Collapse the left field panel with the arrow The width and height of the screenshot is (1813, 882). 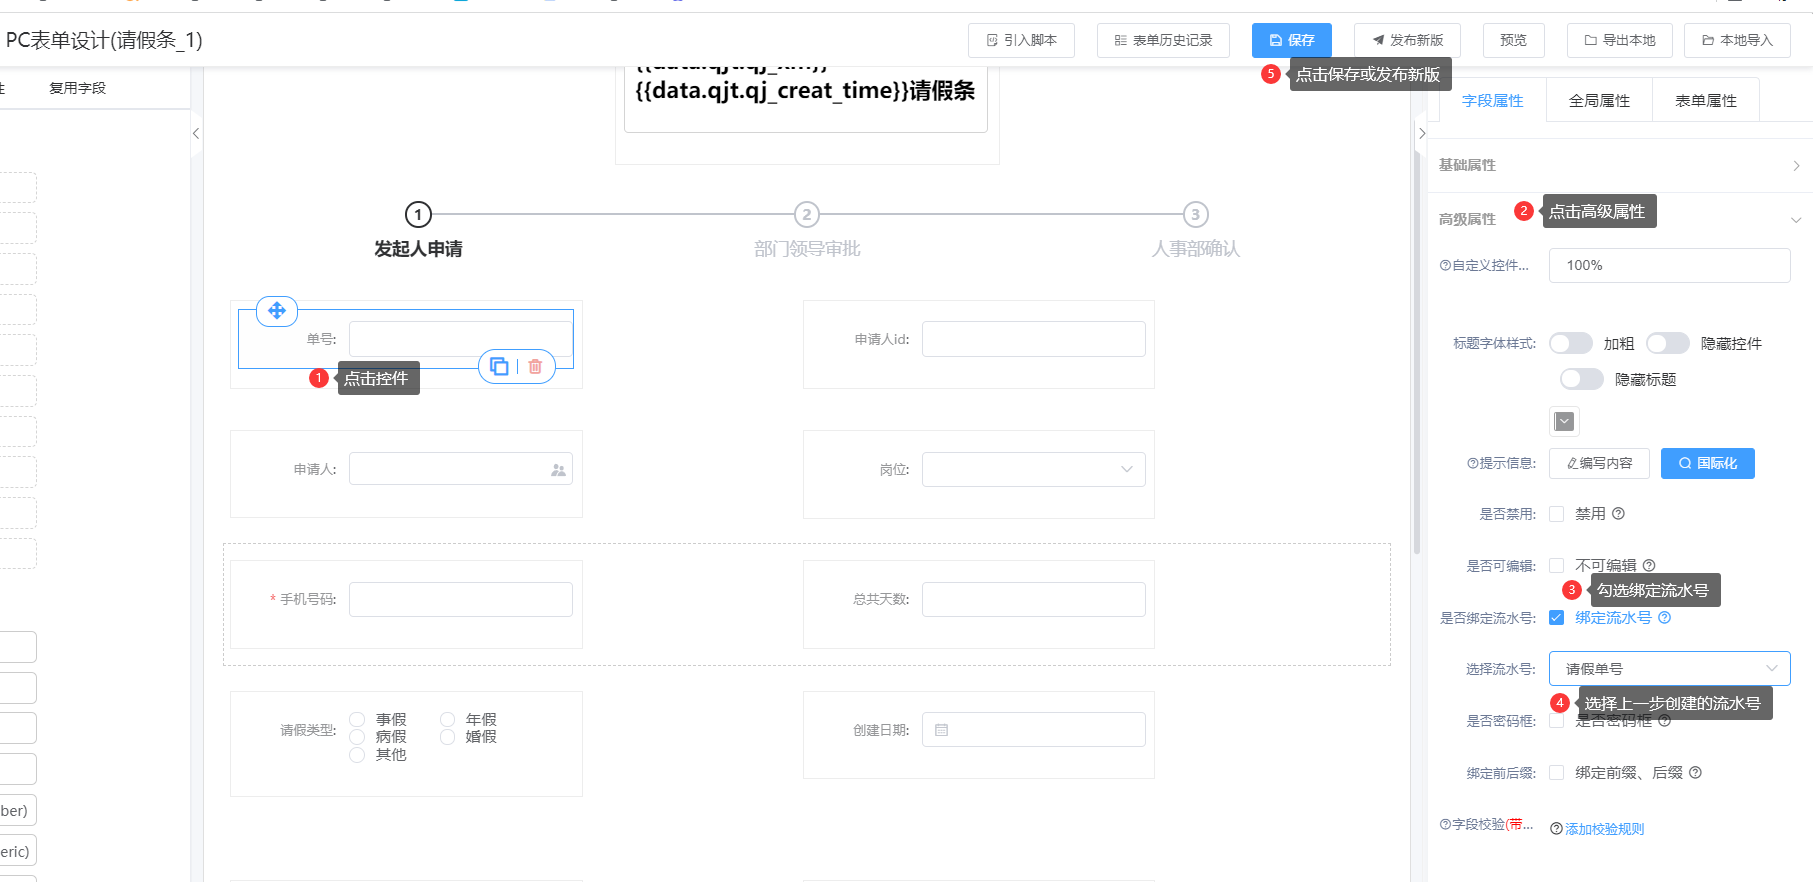196,133
